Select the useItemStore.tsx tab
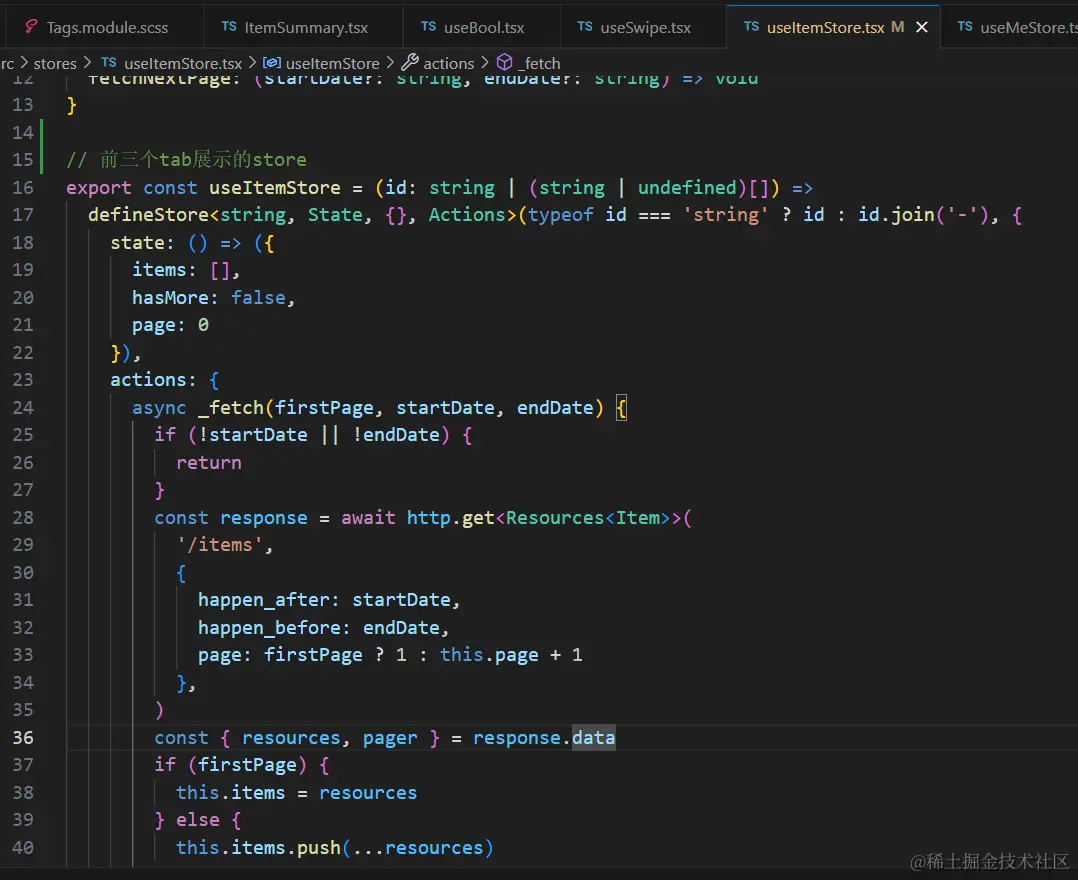The image size is (1078, 880). [x=825, y=28]
